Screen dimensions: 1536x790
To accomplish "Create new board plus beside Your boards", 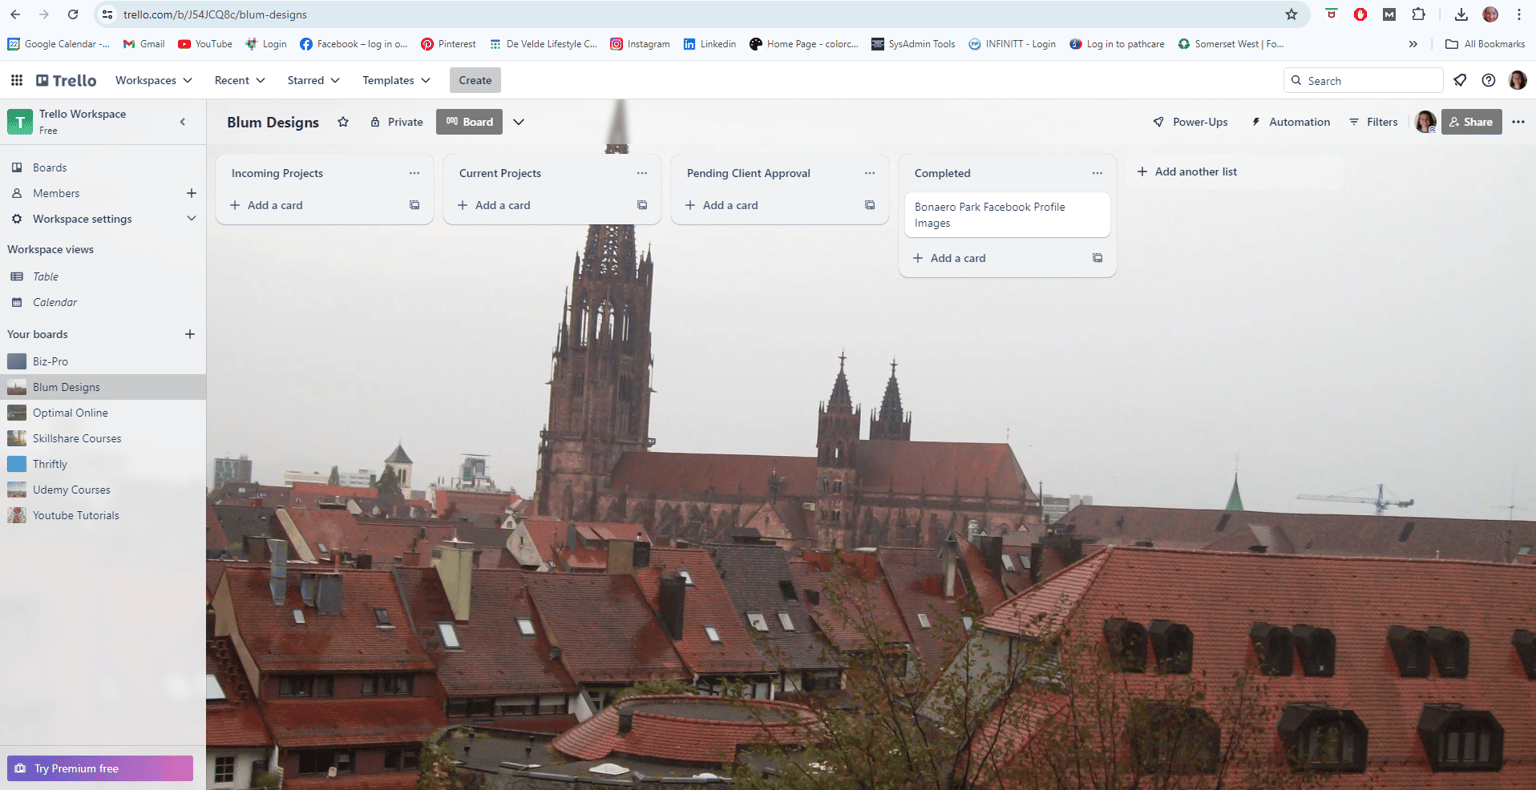I will [x=190, y=334].
